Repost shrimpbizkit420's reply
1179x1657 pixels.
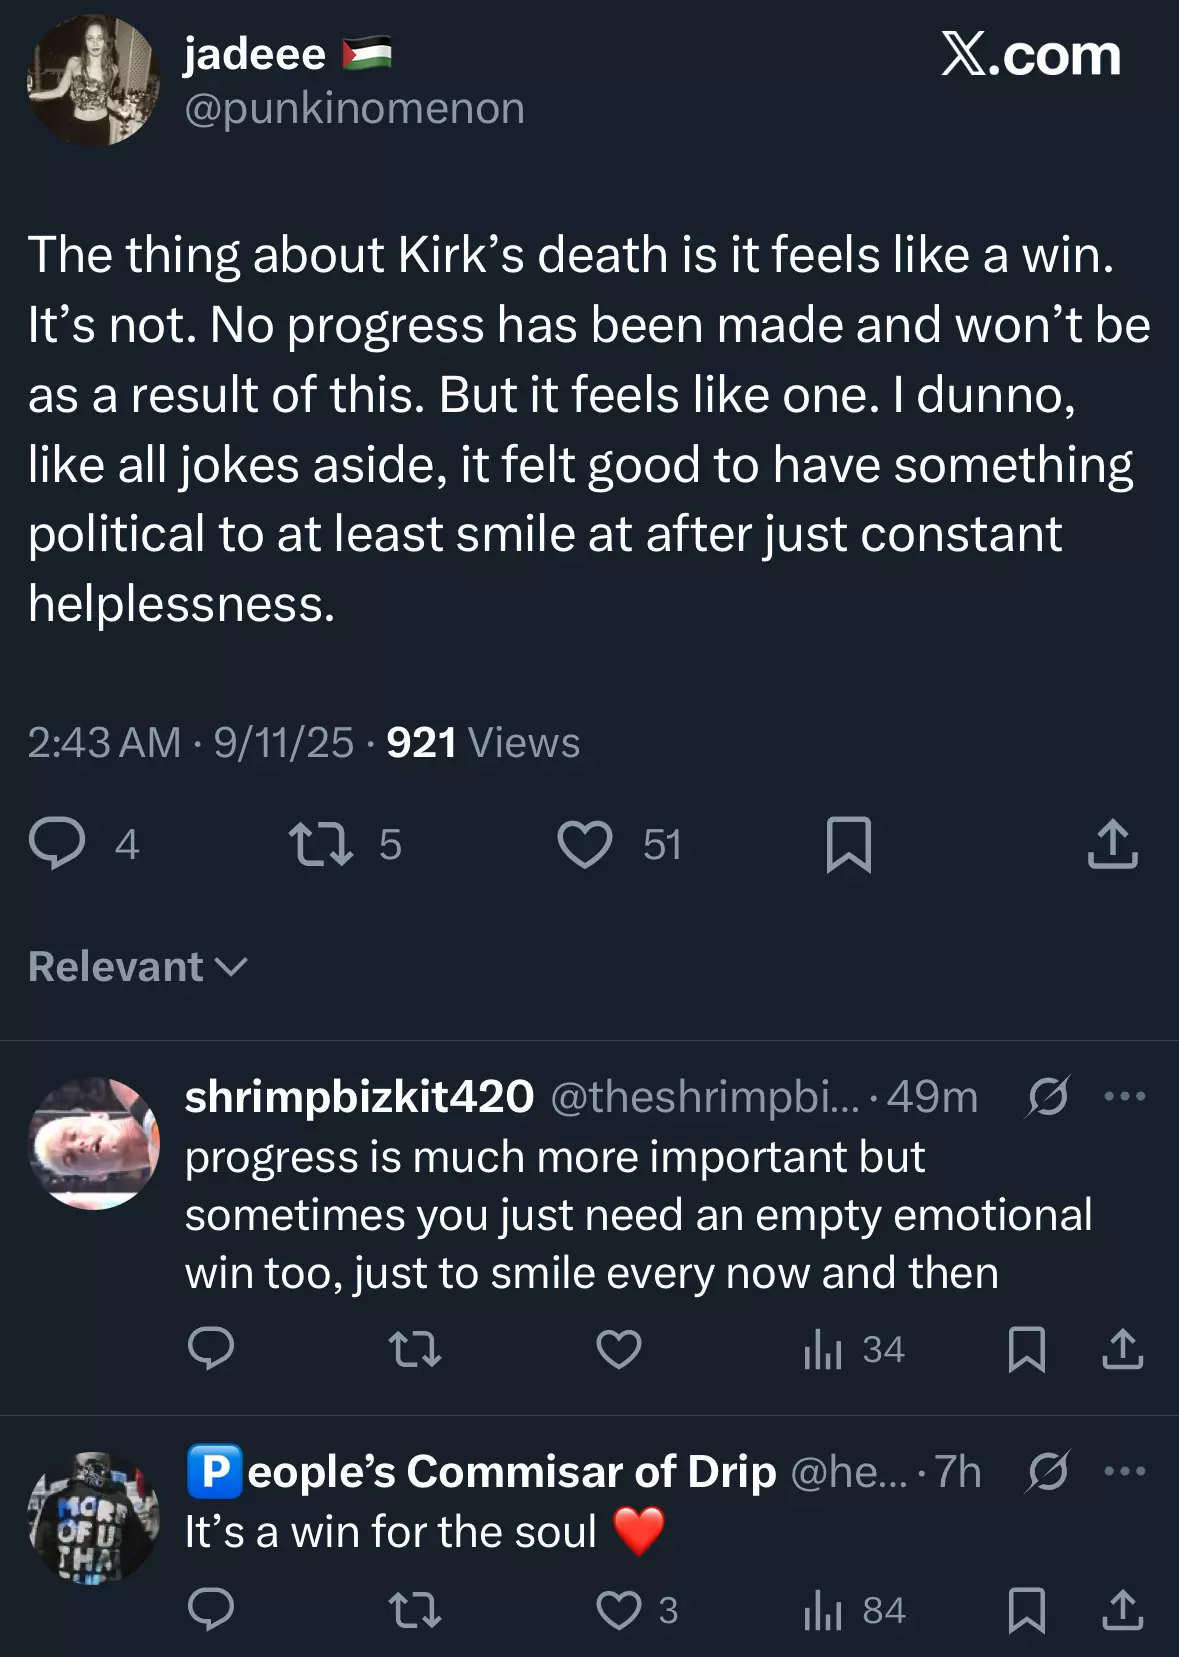[415, 1349]
